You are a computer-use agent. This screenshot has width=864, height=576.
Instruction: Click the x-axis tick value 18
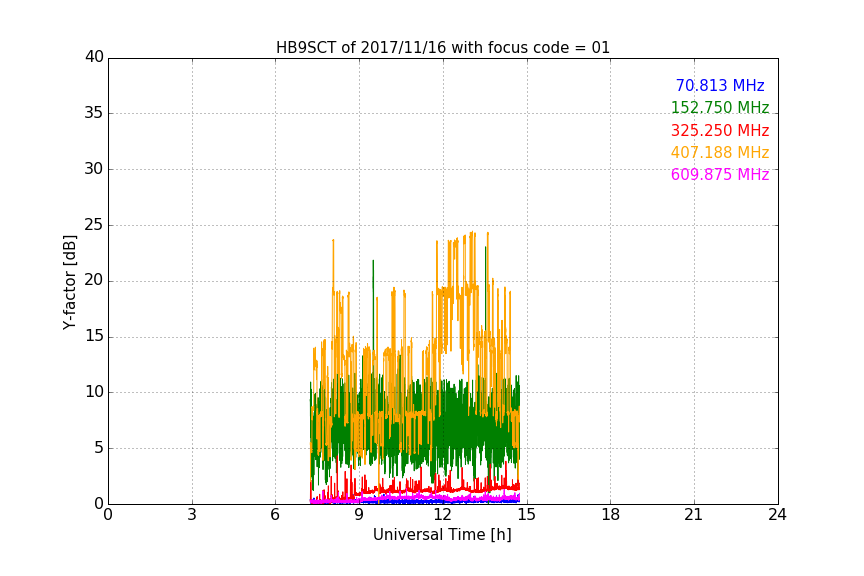[611, 514]
